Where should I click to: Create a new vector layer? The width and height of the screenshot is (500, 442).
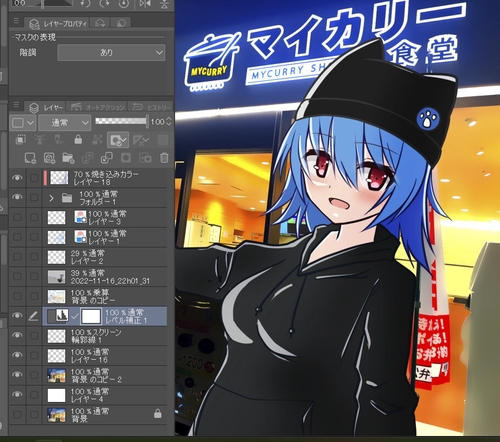point(49,158)
